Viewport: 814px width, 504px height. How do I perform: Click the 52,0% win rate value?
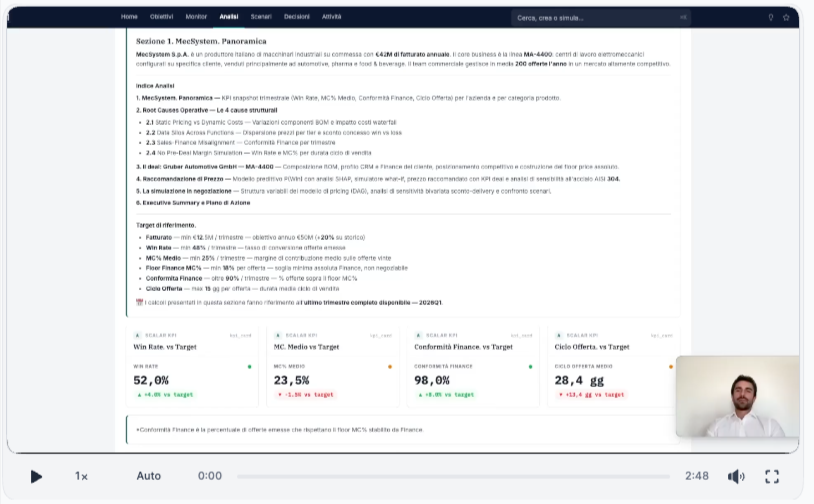151,380
